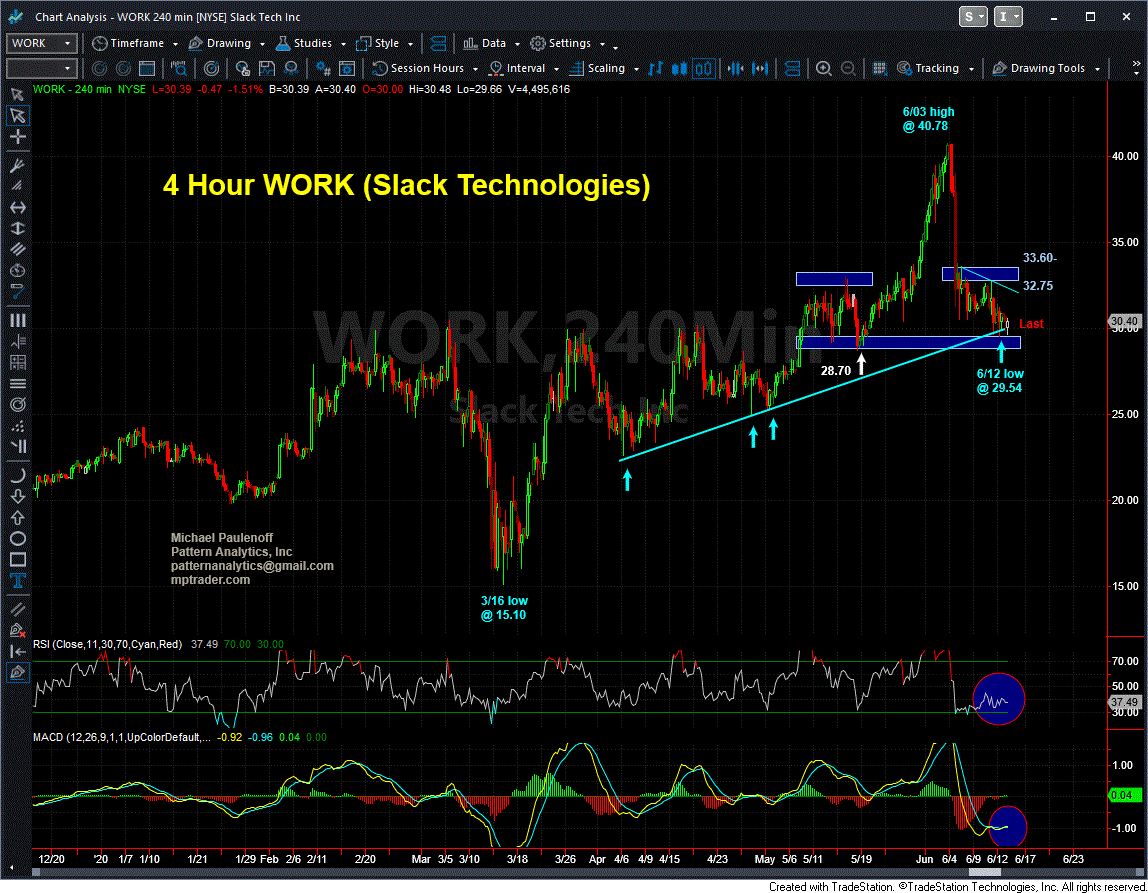The height and width of the screenshot is (893, 1148).
Task: Click the save chart analysis icon
Action: 266,68
